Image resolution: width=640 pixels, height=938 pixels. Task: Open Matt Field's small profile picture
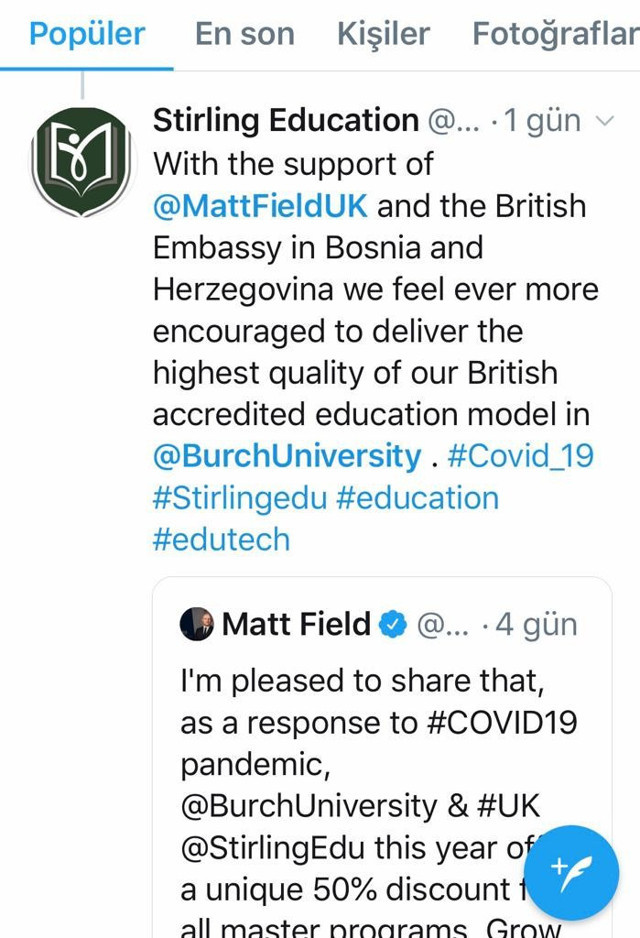197,624
